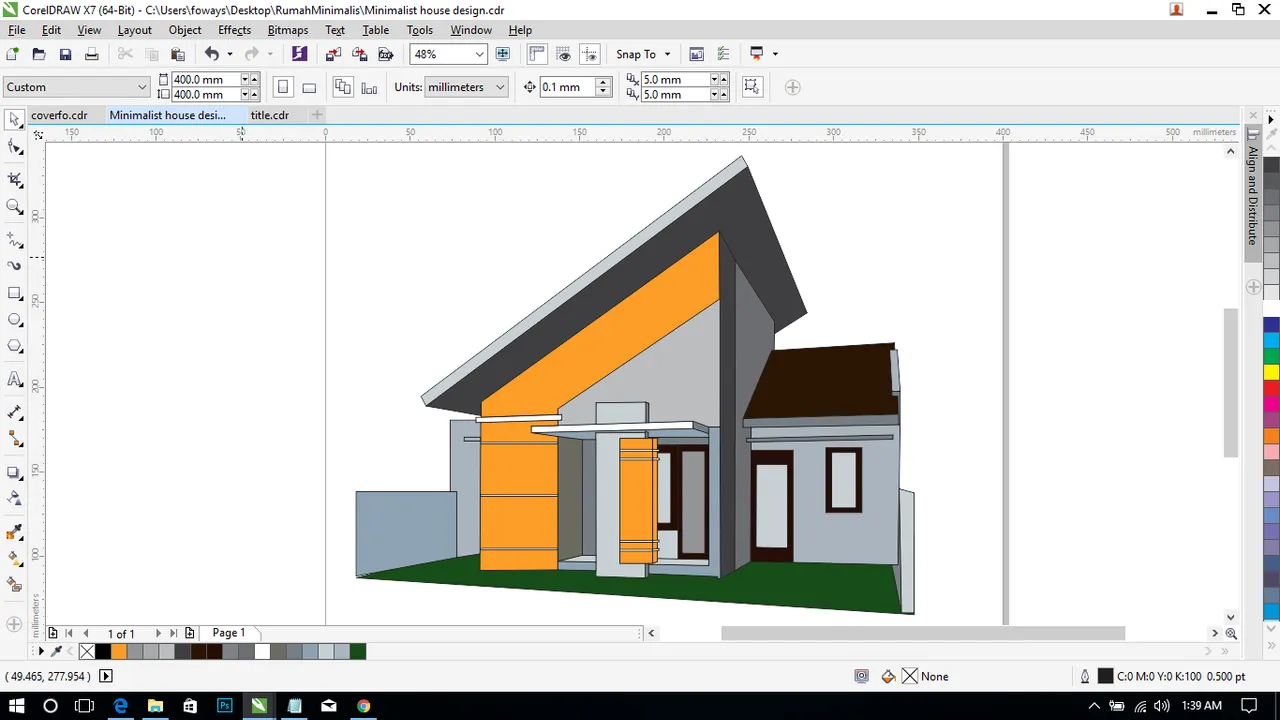
Task: Click the Full-screen preview icon
Action: (503, 54)
